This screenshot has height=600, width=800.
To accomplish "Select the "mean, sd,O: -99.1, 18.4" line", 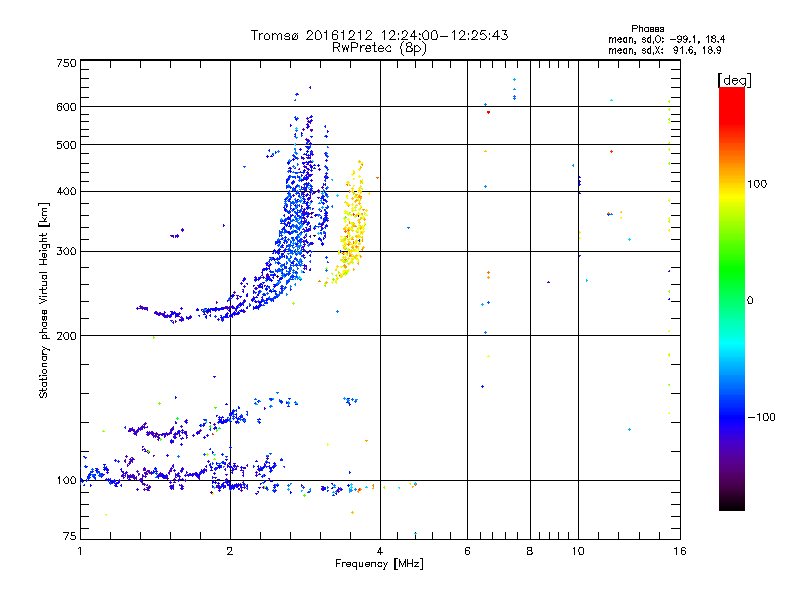I will 666,39.
